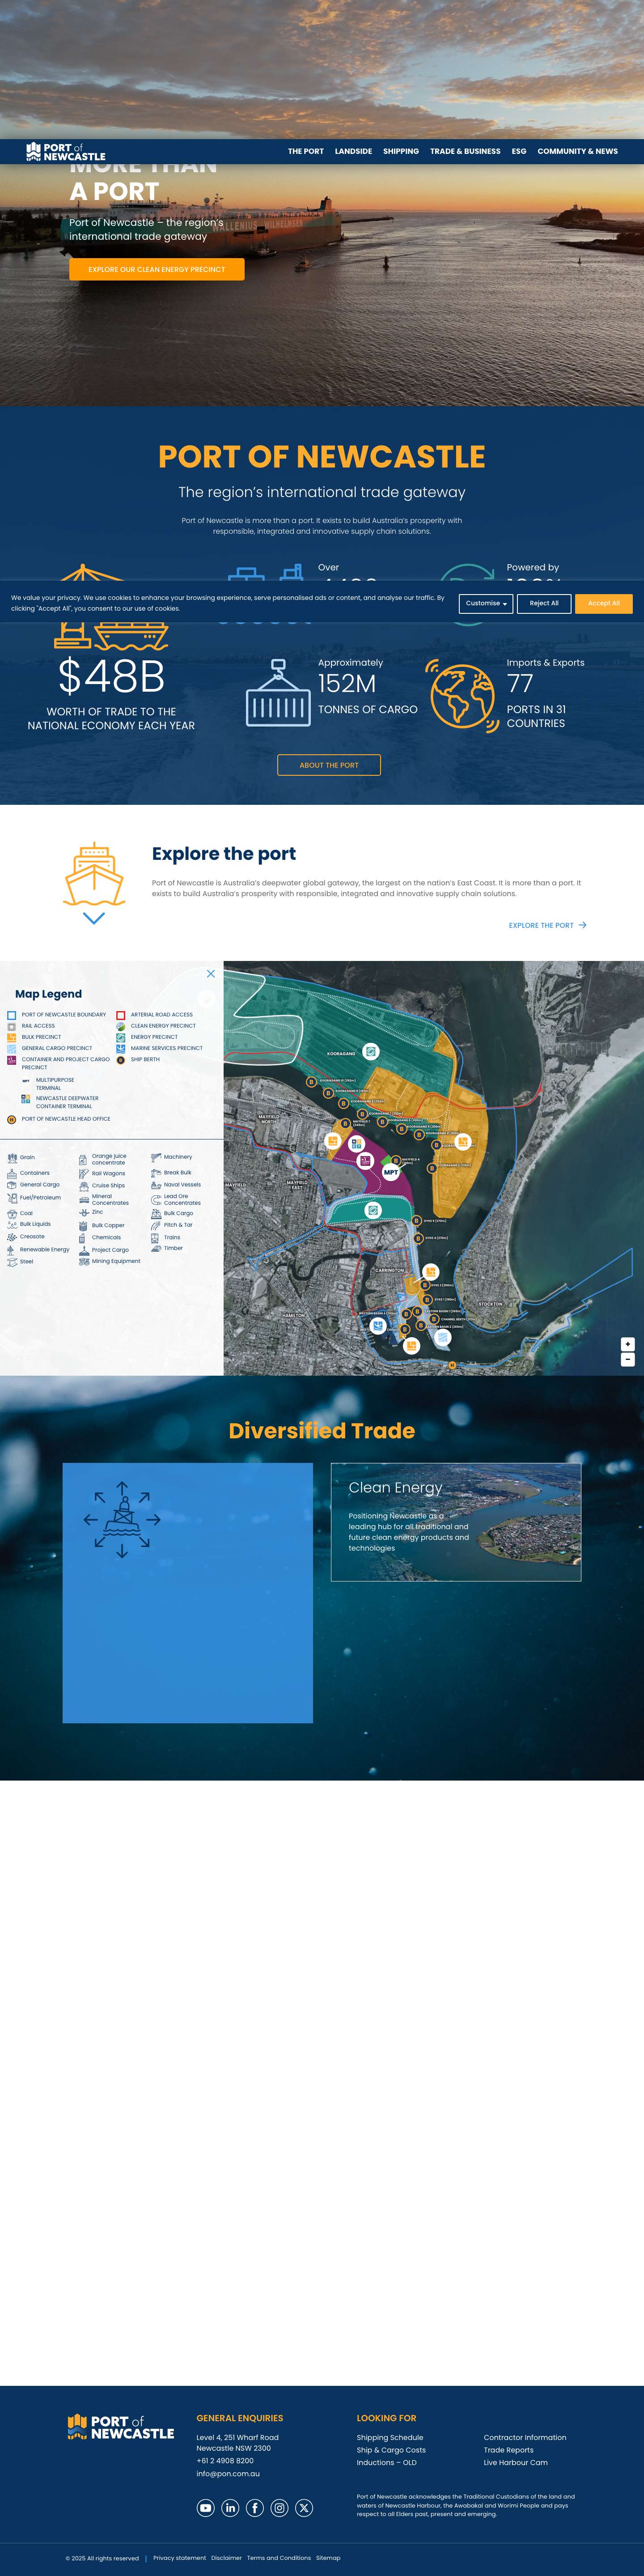Follow the Explore The Port arrow link
The image size is (644, 2576).
coord(547,925)
